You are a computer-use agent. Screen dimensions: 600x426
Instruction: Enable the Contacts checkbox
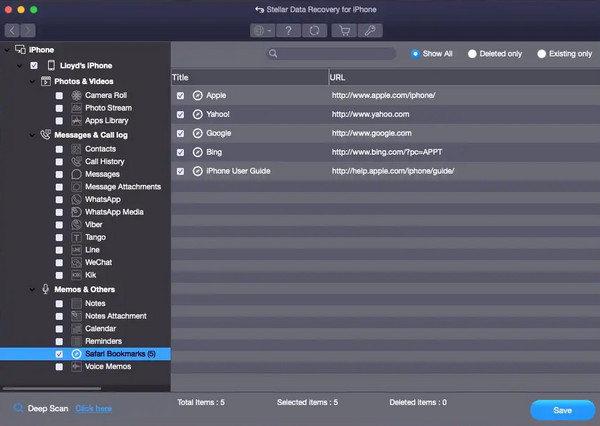59,149
